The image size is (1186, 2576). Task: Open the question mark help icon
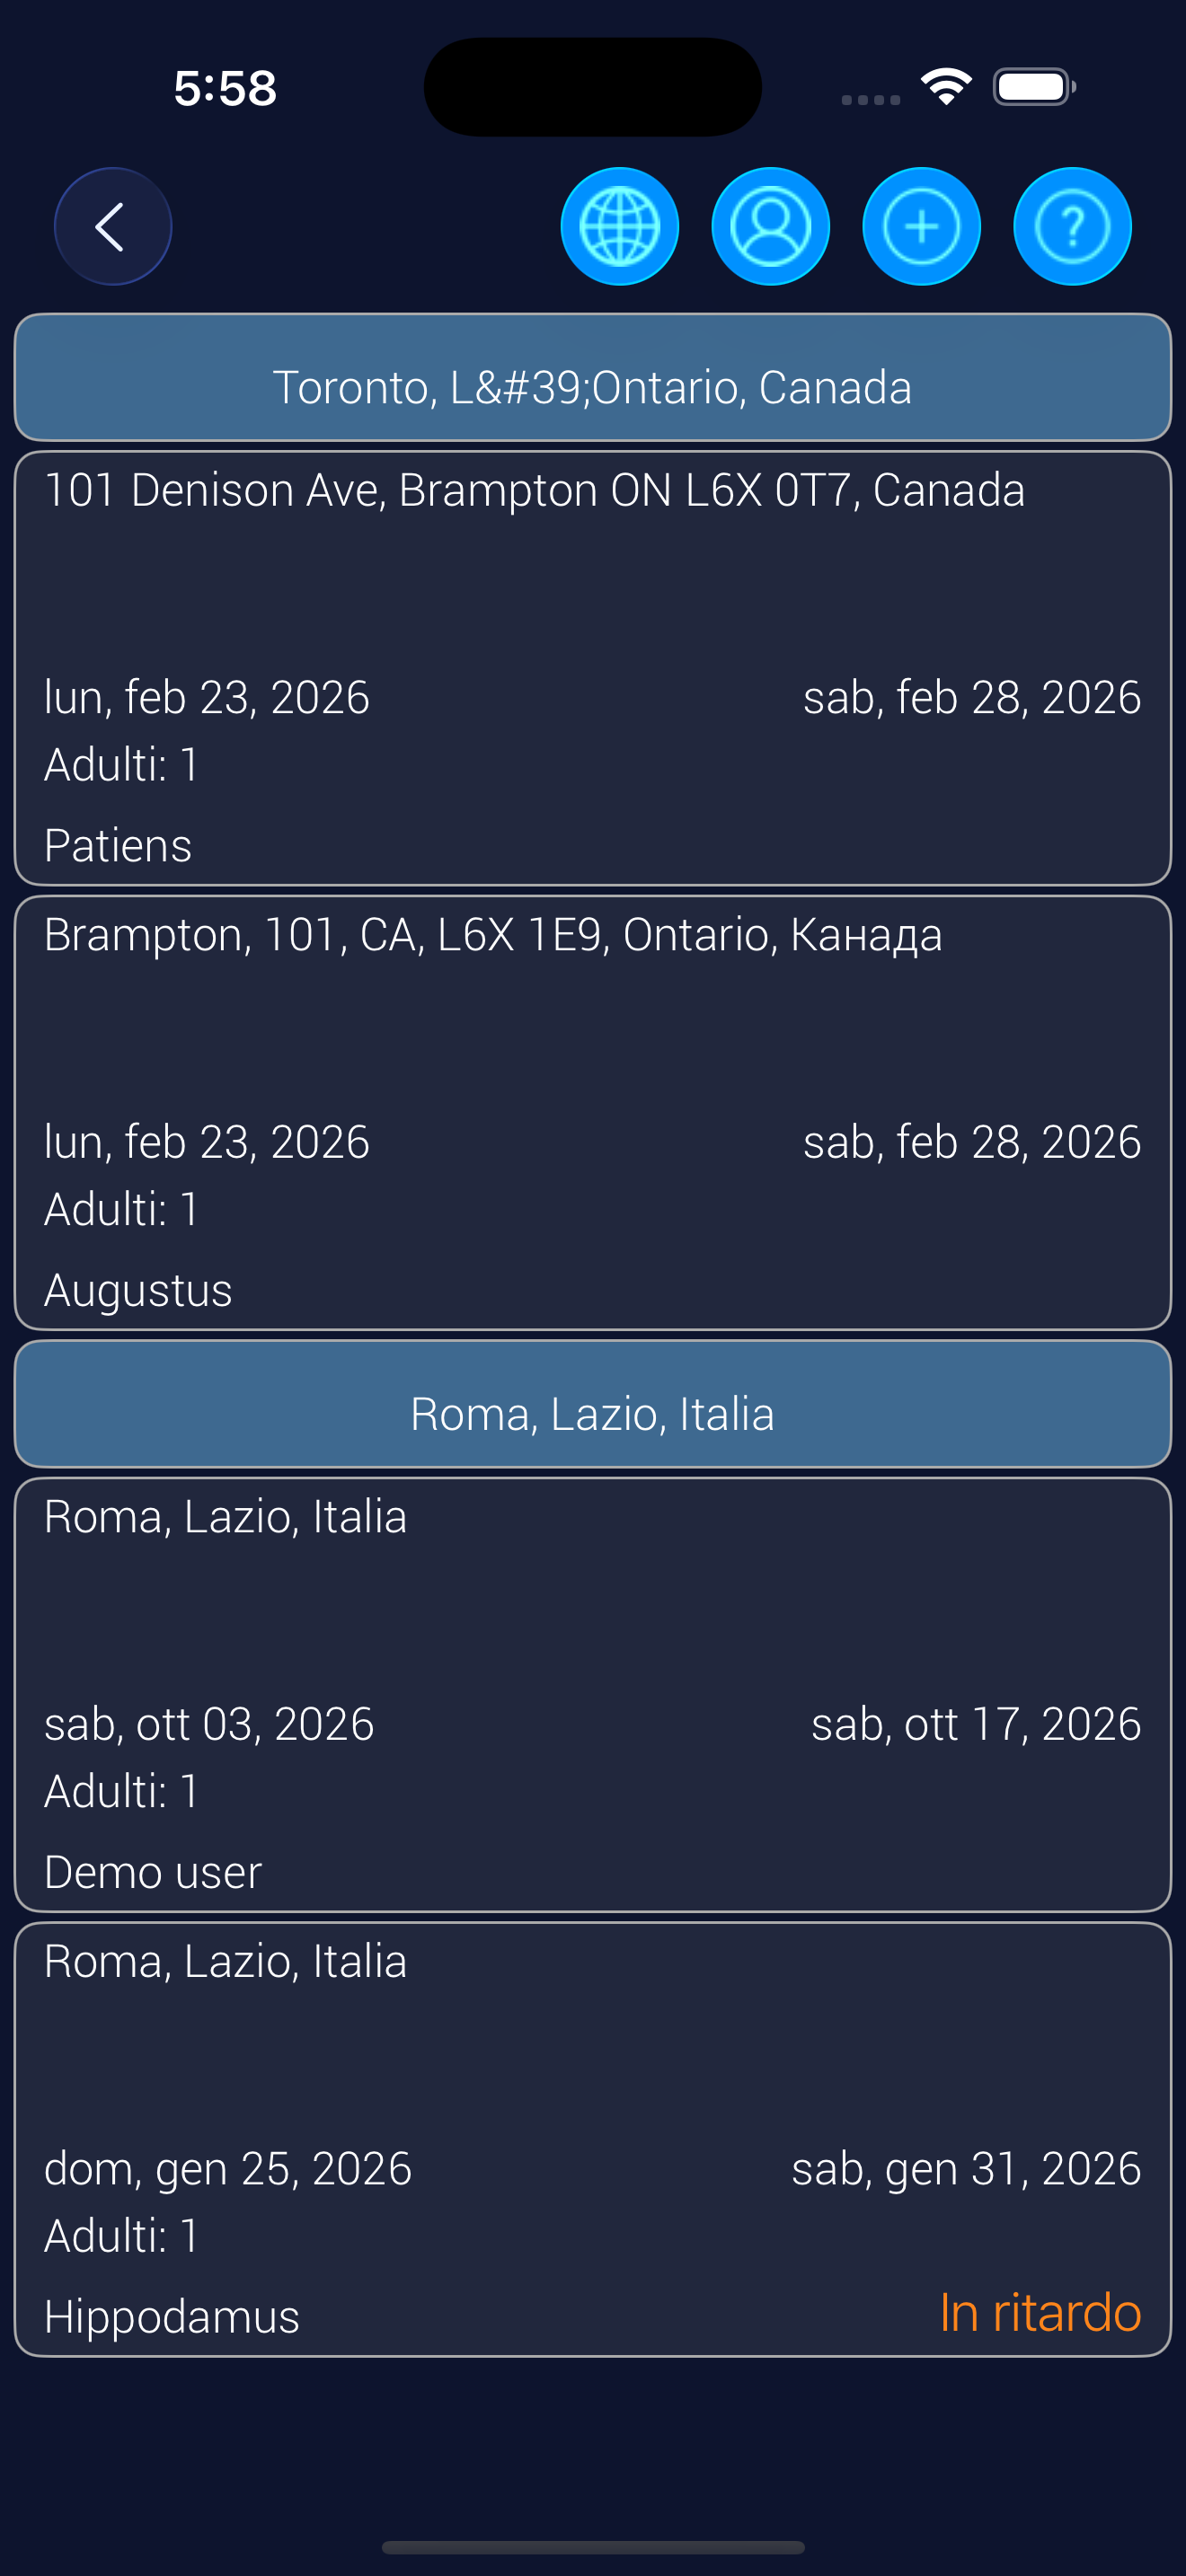tap(1072, 227)
